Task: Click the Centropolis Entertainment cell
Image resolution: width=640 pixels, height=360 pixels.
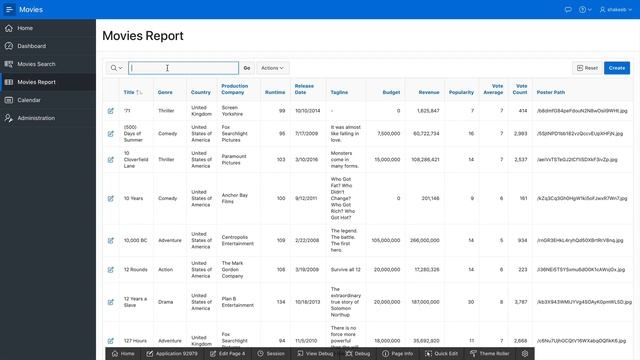Action: 238,240
